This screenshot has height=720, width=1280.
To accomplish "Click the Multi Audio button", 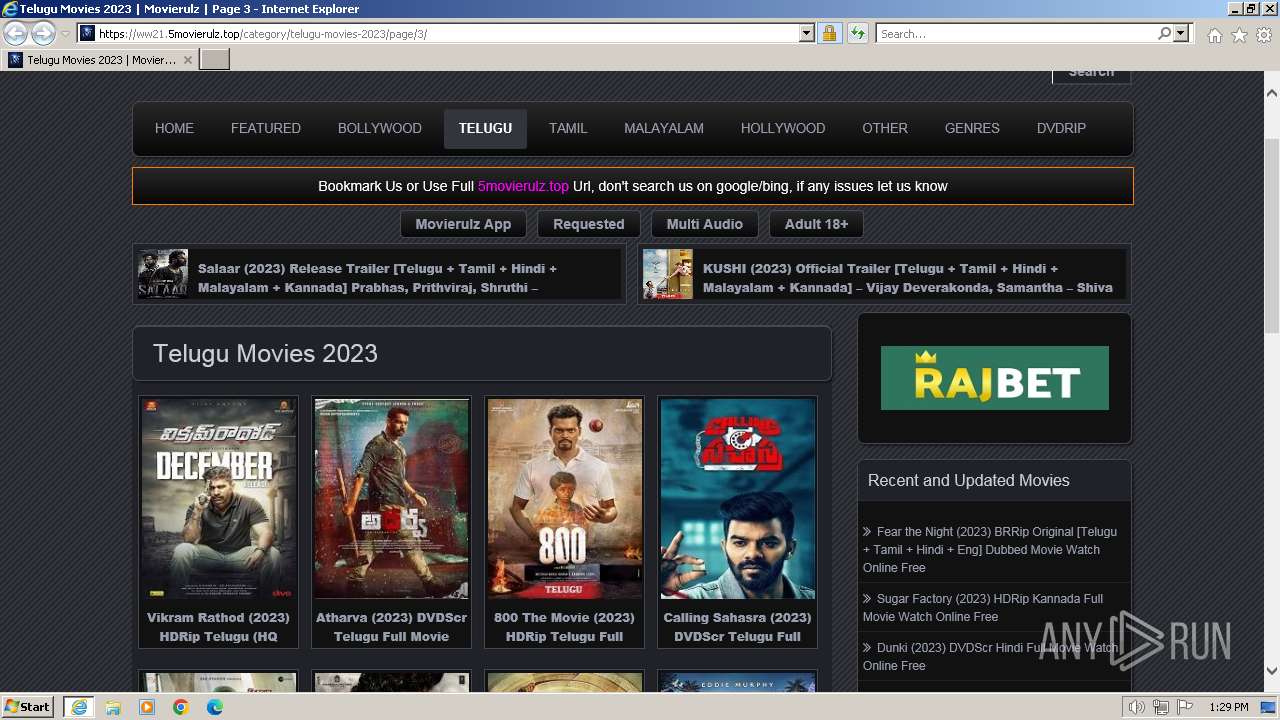I will [705, 224].
